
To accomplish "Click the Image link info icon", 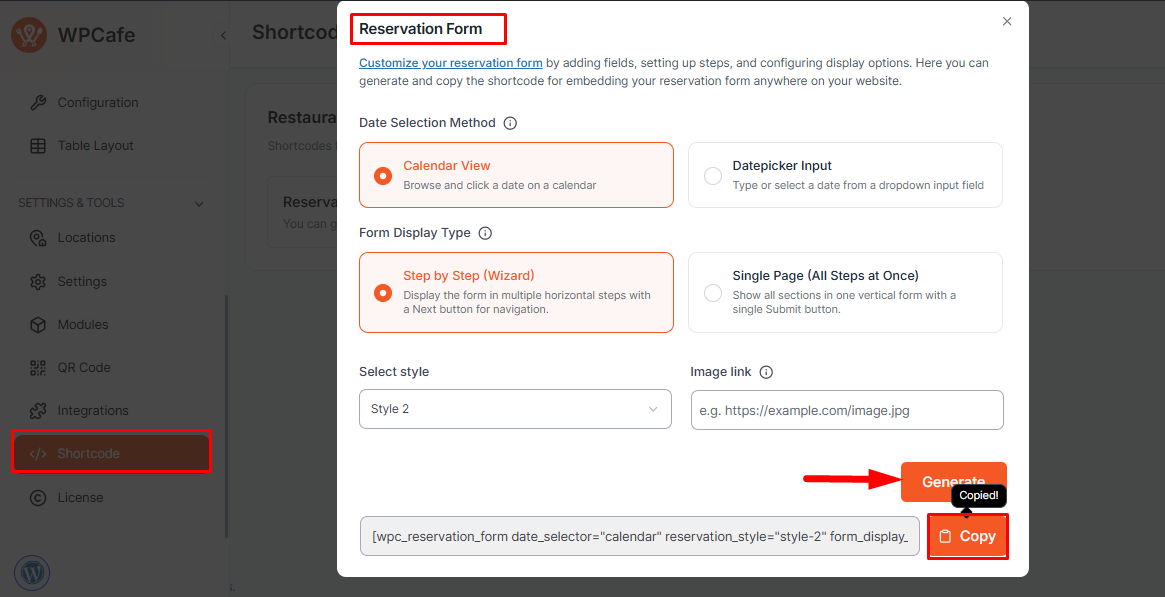I will (x=766, y=372).
